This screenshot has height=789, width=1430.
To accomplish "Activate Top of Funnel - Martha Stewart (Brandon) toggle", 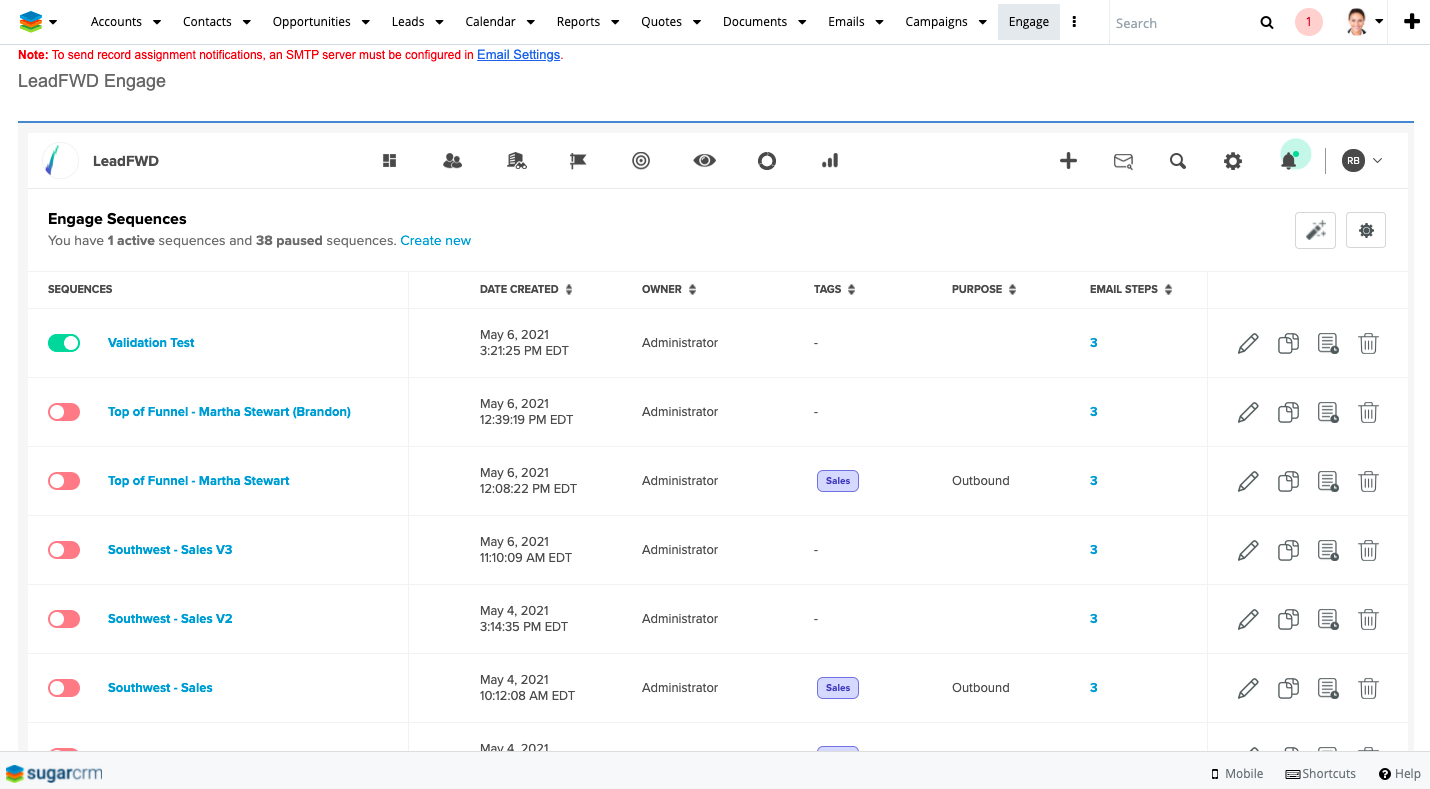I will tap(64, 412).
